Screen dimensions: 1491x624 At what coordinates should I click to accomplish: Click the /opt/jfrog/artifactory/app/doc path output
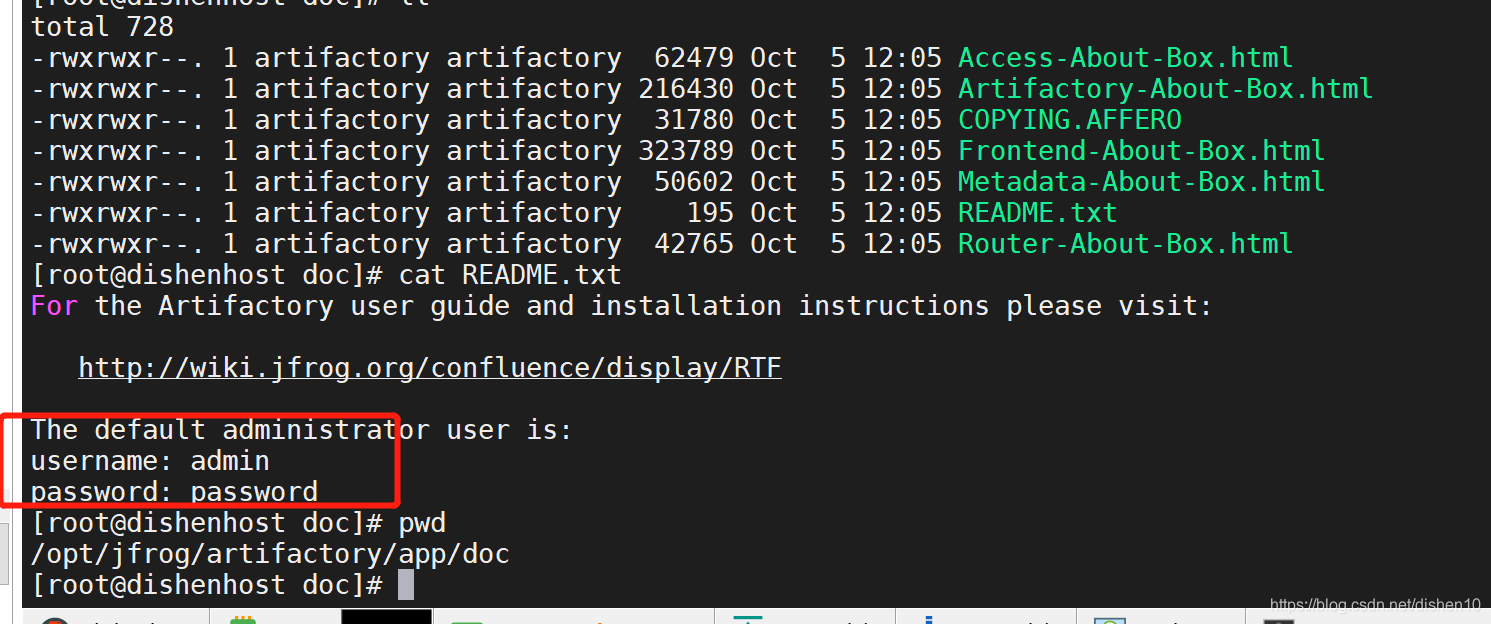[271, 554]
